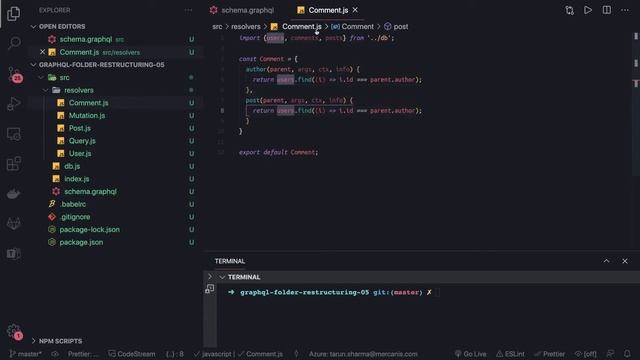Click CodeStream in status bar

tap(131, 354)
